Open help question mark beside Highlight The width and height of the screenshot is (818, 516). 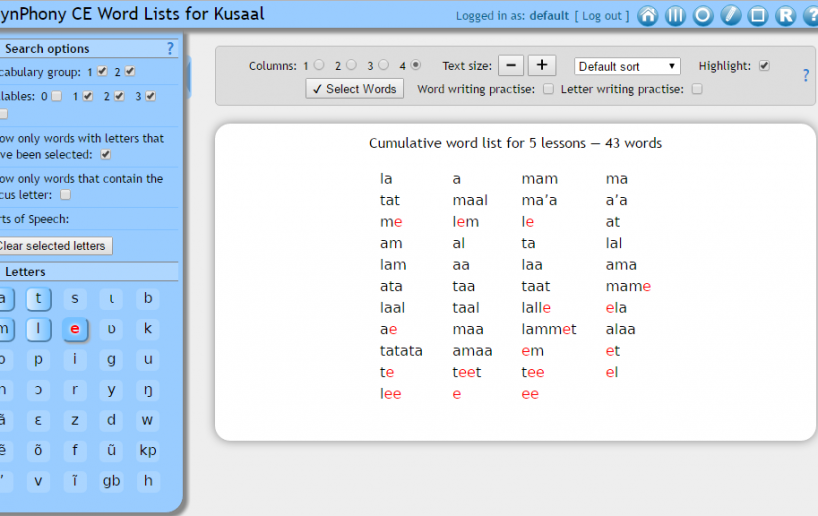click(x=806, y=75)
